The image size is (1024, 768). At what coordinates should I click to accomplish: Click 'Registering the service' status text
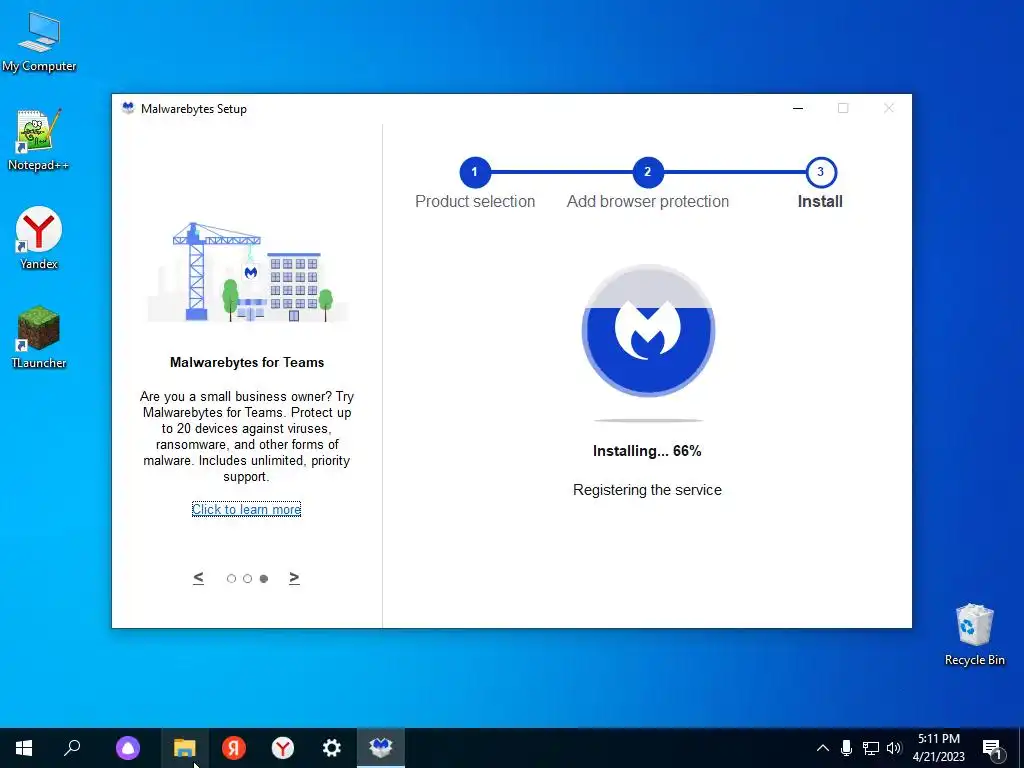point(647,490)
